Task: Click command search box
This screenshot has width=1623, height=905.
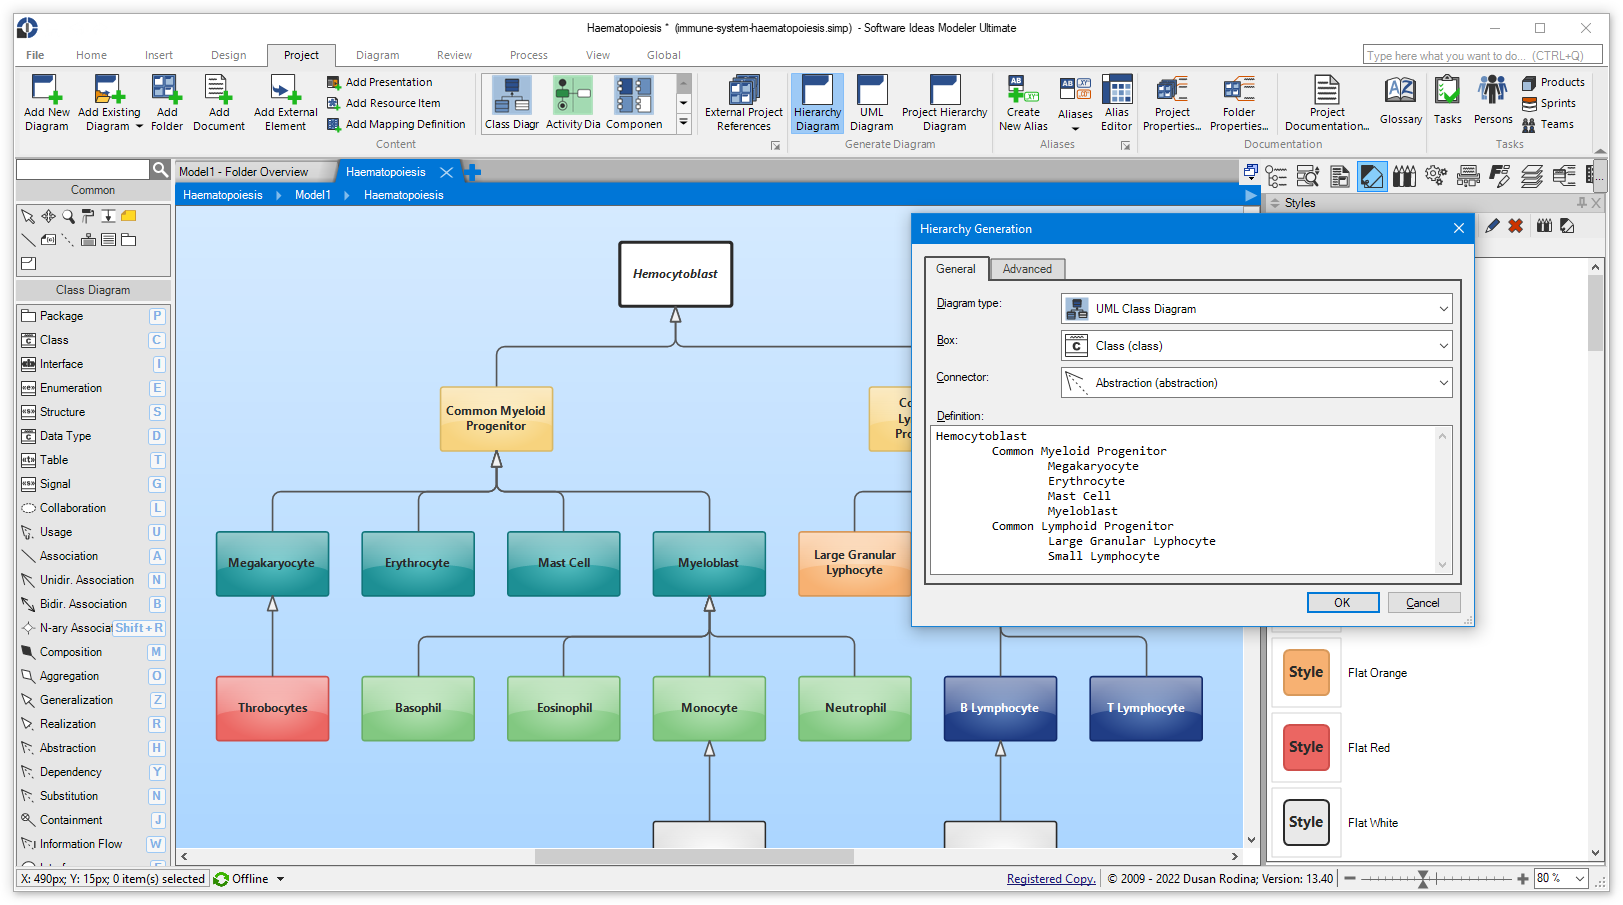Action: pyautogui.click(x=1482, y=55)
